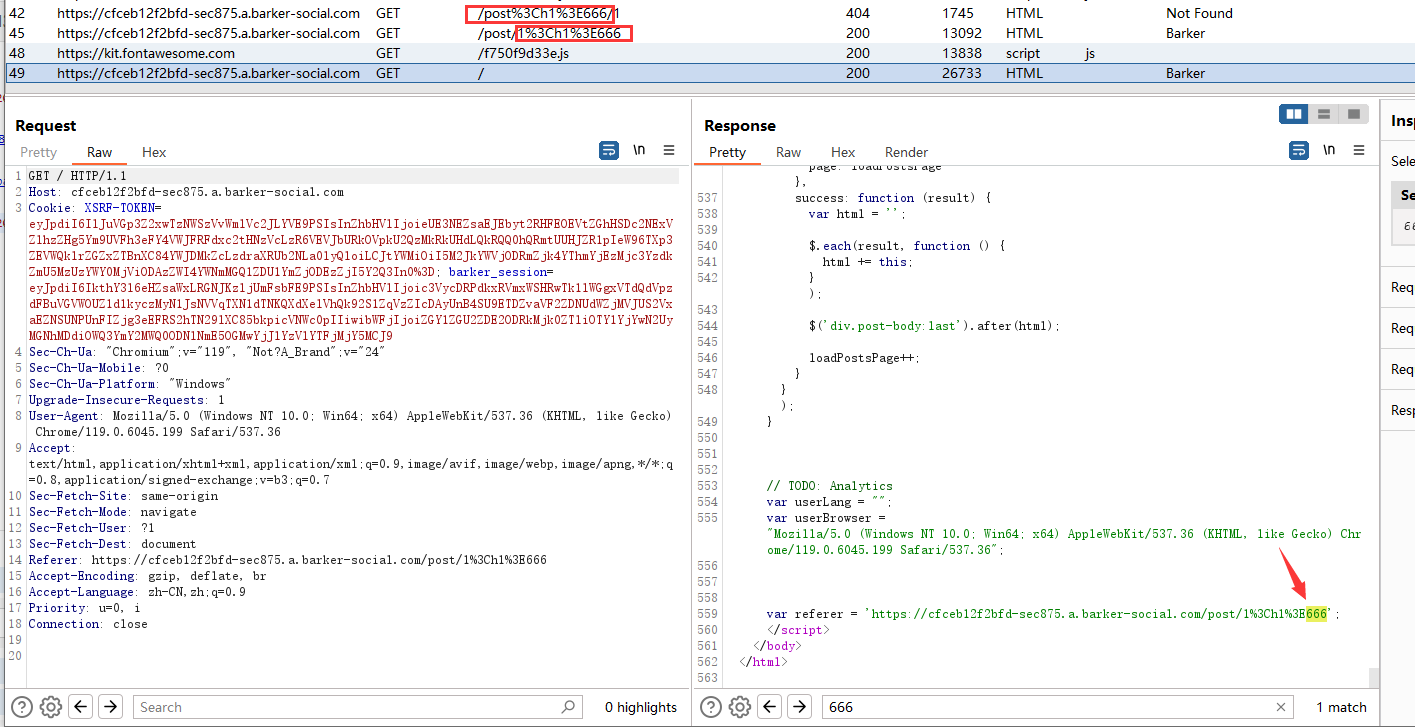Click the GET / HTTP/1.1 request line
The height and width of the screenshot is (727, 1415).
[x=77, y=176]
